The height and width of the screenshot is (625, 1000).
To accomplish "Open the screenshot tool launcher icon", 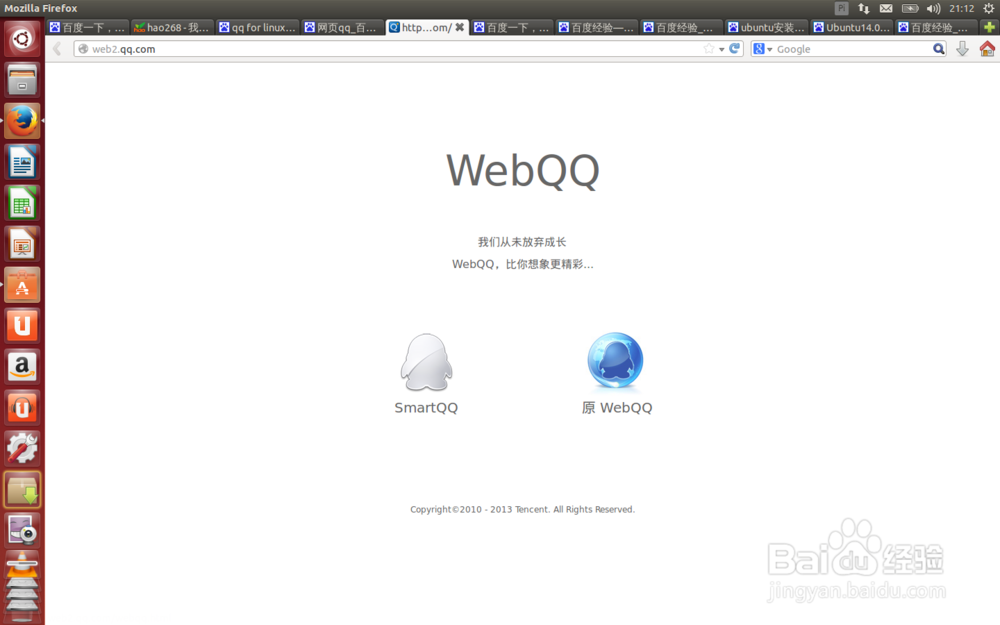I will click(x=22, y=530).
